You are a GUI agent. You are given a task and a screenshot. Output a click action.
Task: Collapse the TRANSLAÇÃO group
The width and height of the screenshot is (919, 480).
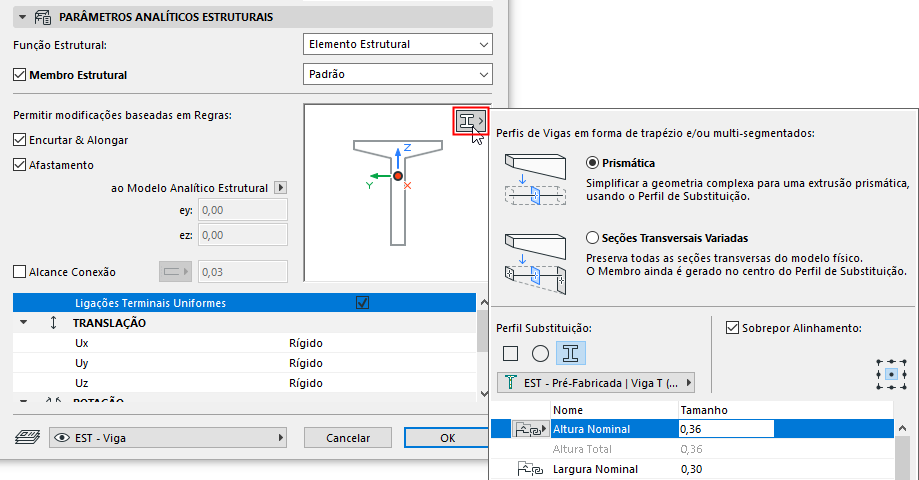(x=23, y=322)
